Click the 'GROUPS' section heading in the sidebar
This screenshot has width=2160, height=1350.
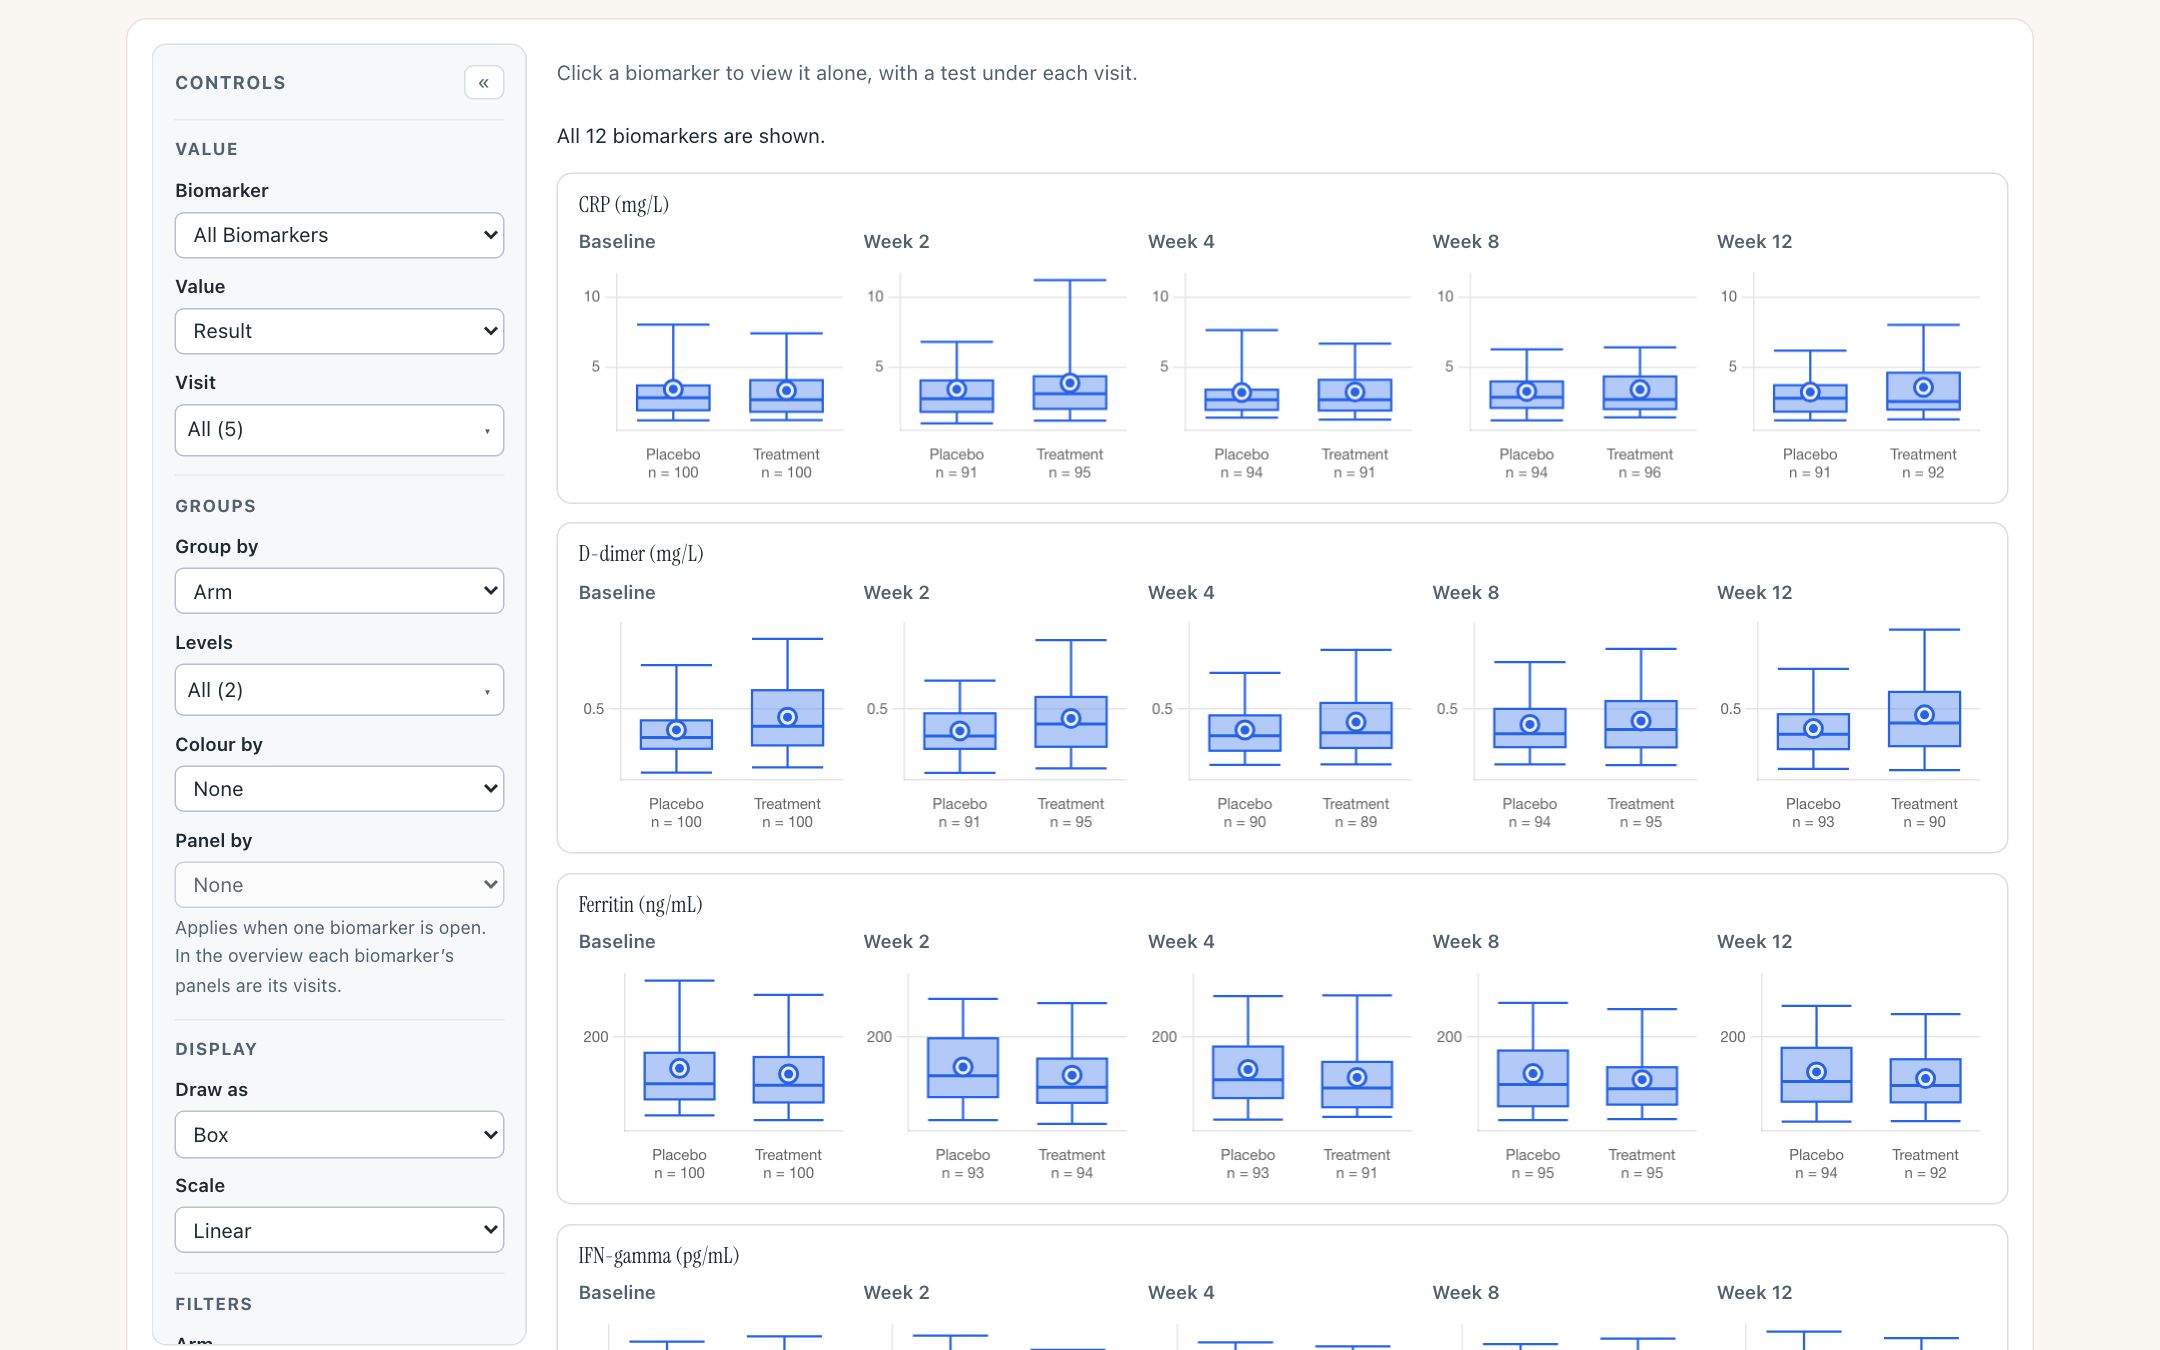215,506
